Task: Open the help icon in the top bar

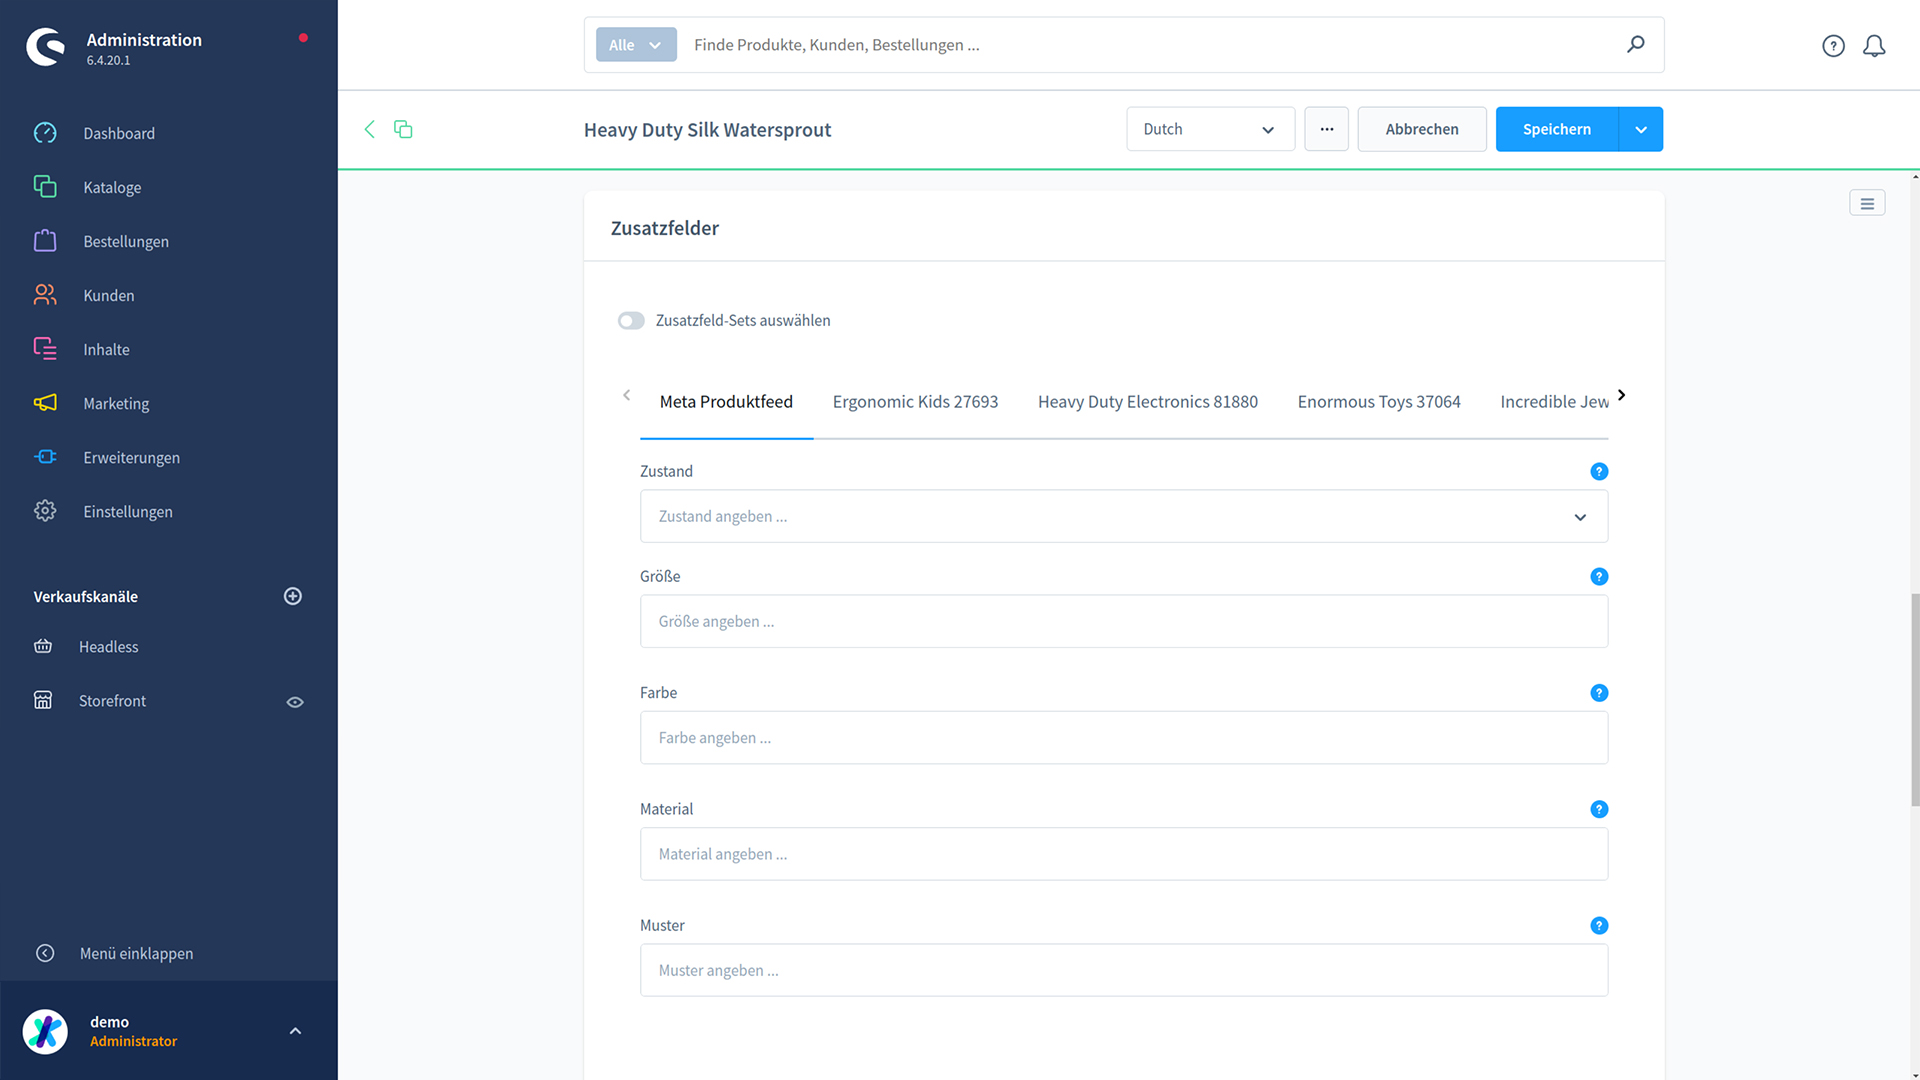Action: 1833,46
